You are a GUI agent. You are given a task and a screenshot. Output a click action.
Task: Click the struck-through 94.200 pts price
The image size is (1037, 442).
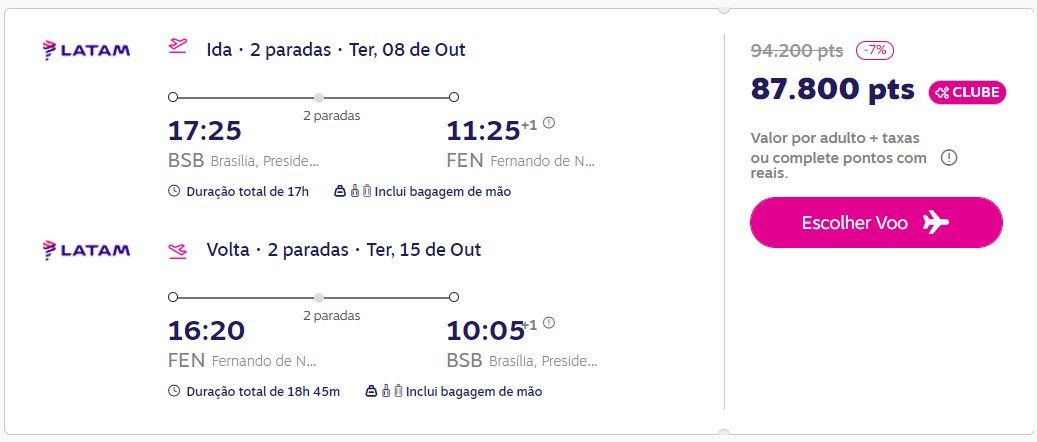point(797,50)
